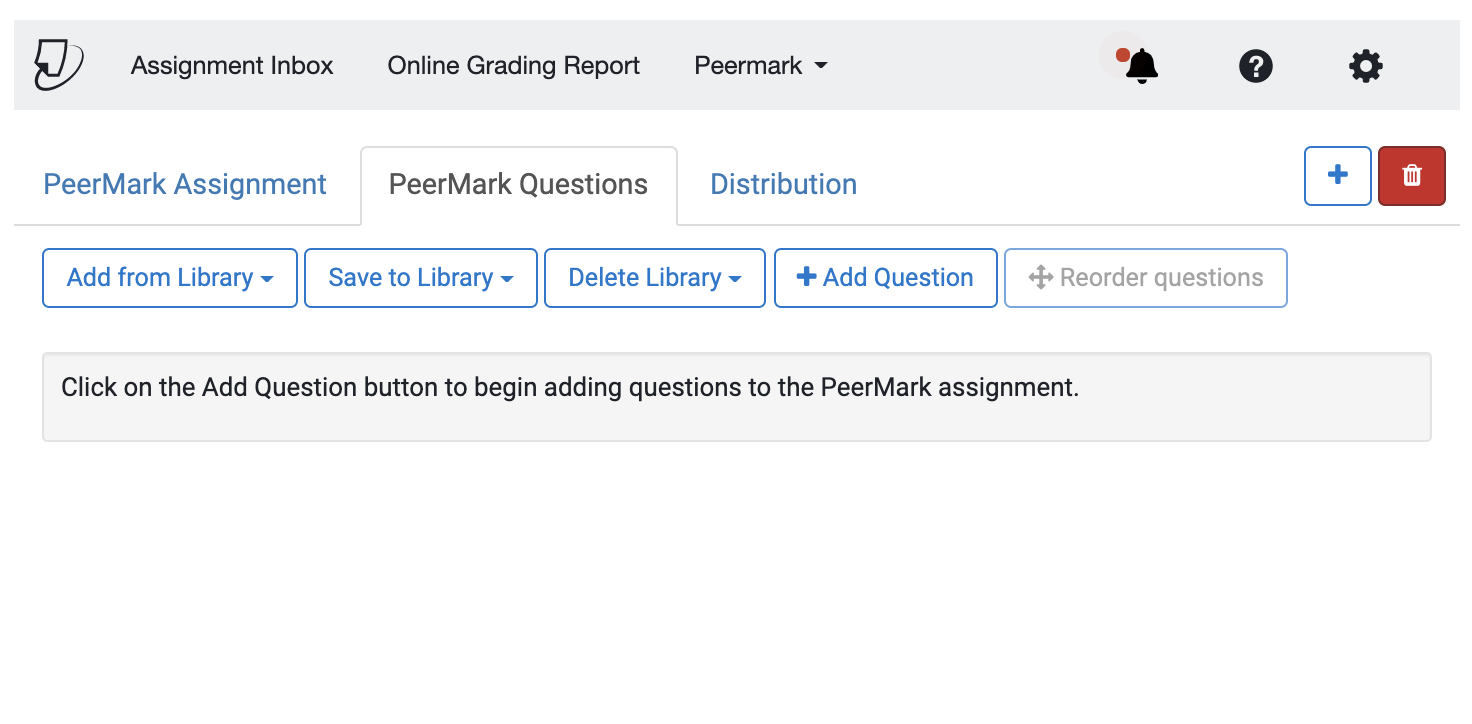Open help via question mark icon

pyautogui.click(x=1255, y=66)
